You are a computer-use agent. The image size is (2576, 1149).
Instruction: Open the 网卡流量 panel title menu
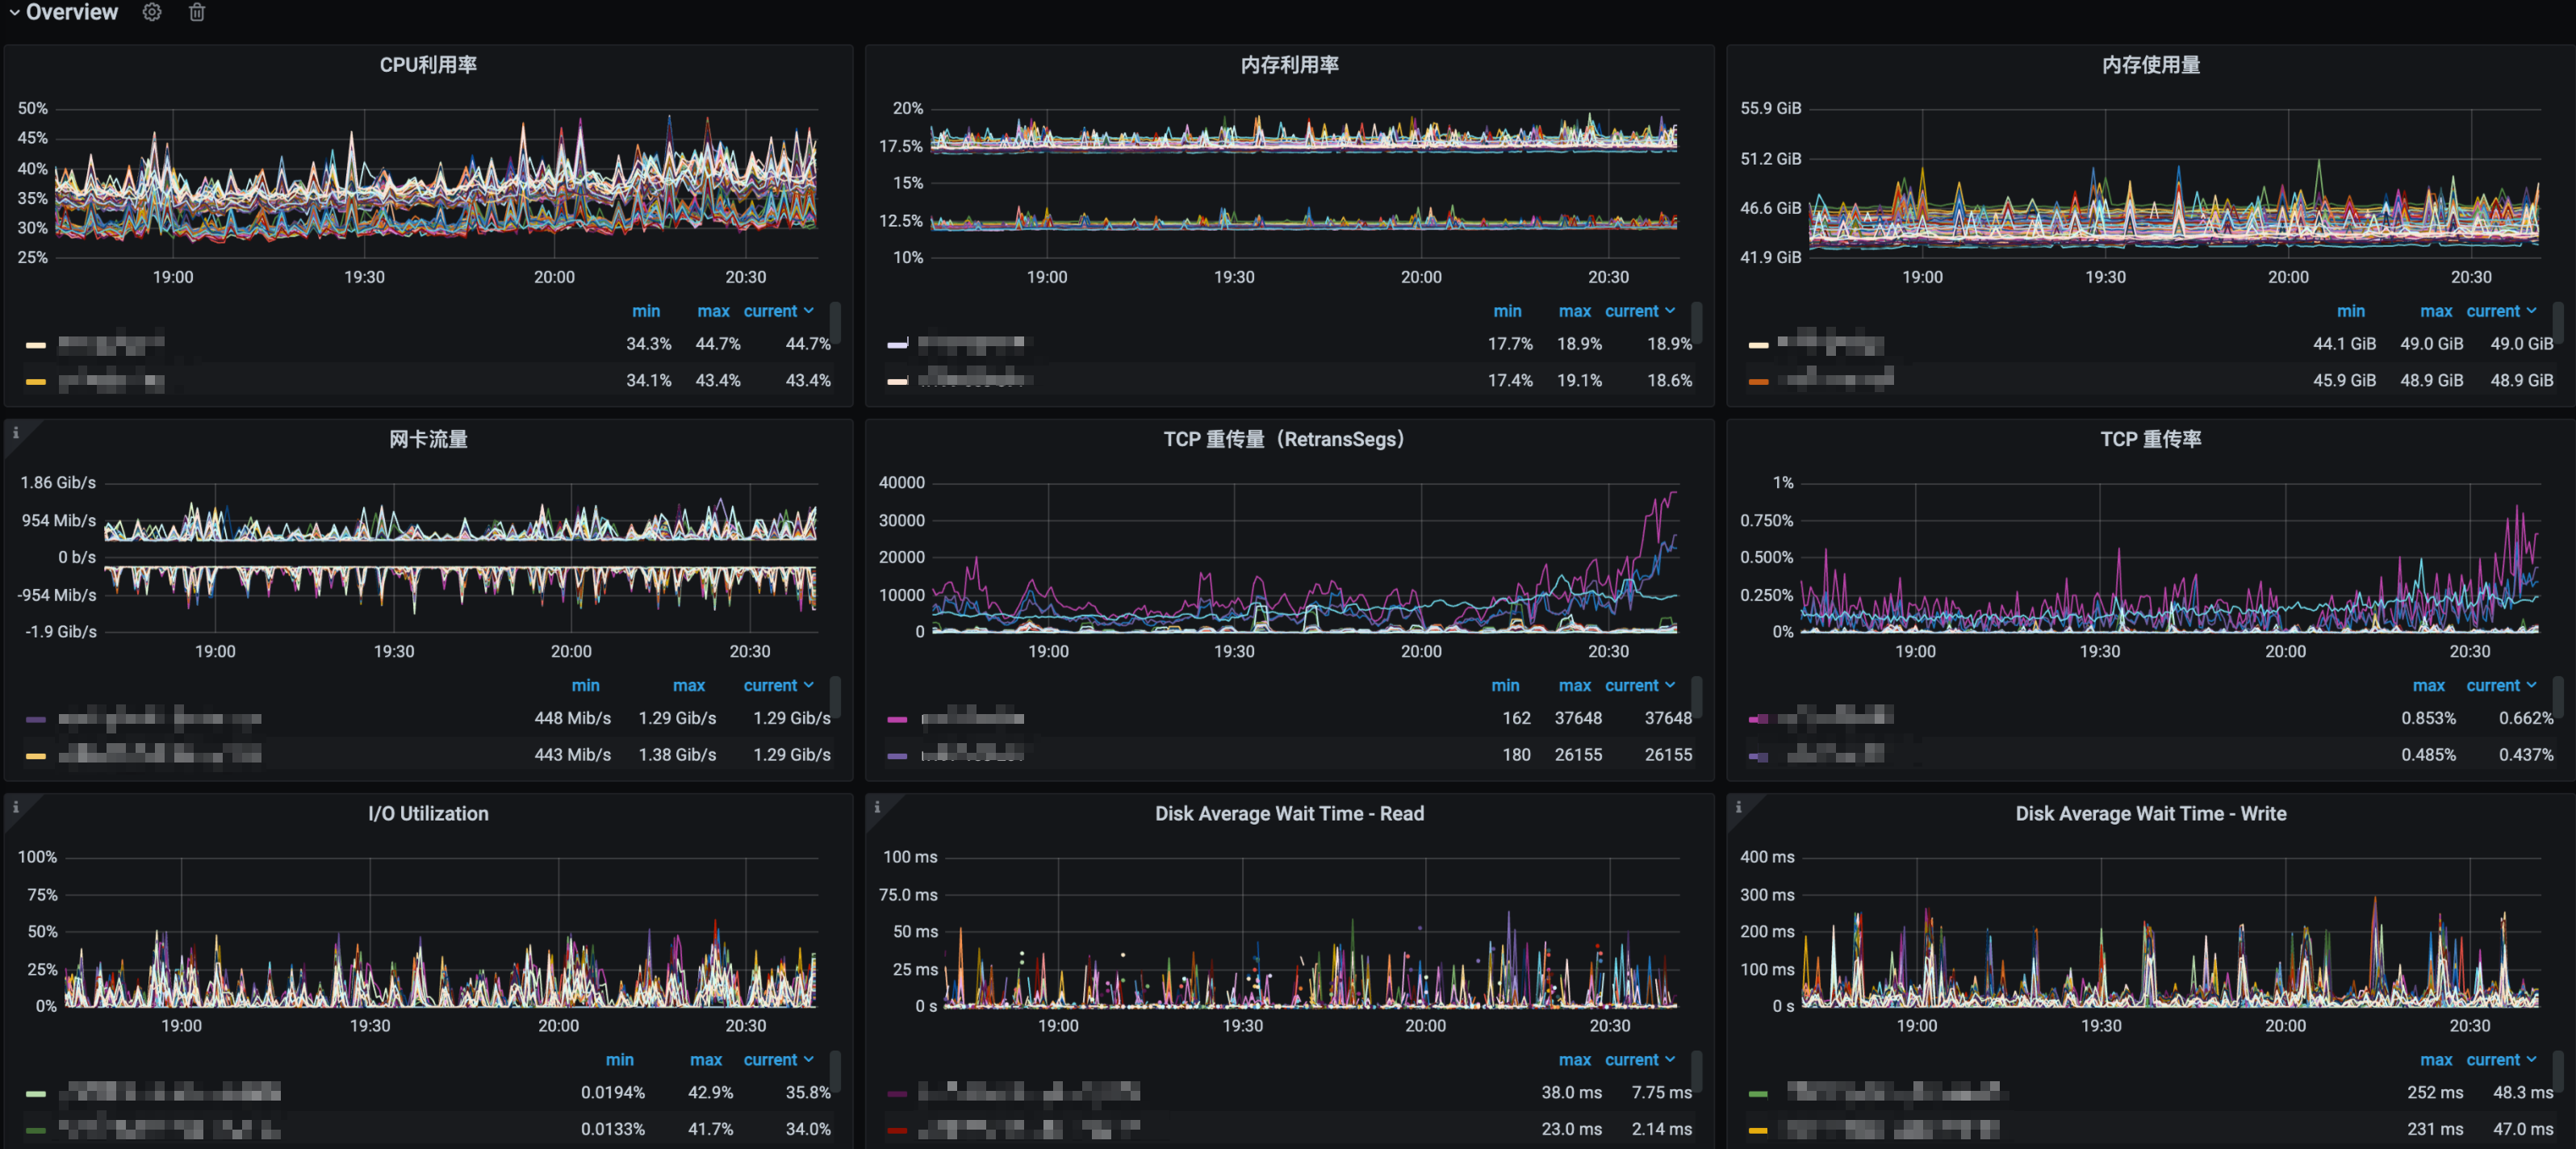click(x=428, y=439)
